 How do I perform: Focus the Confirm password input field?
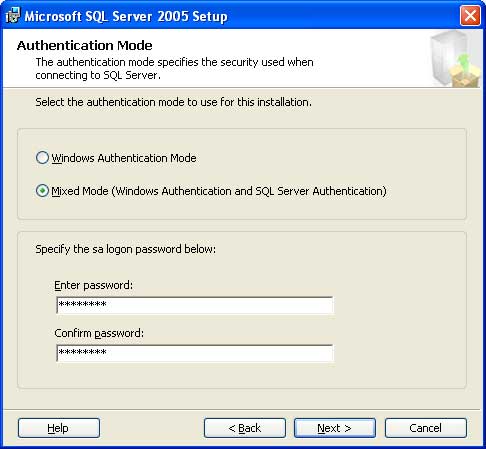tap(195, 353)
